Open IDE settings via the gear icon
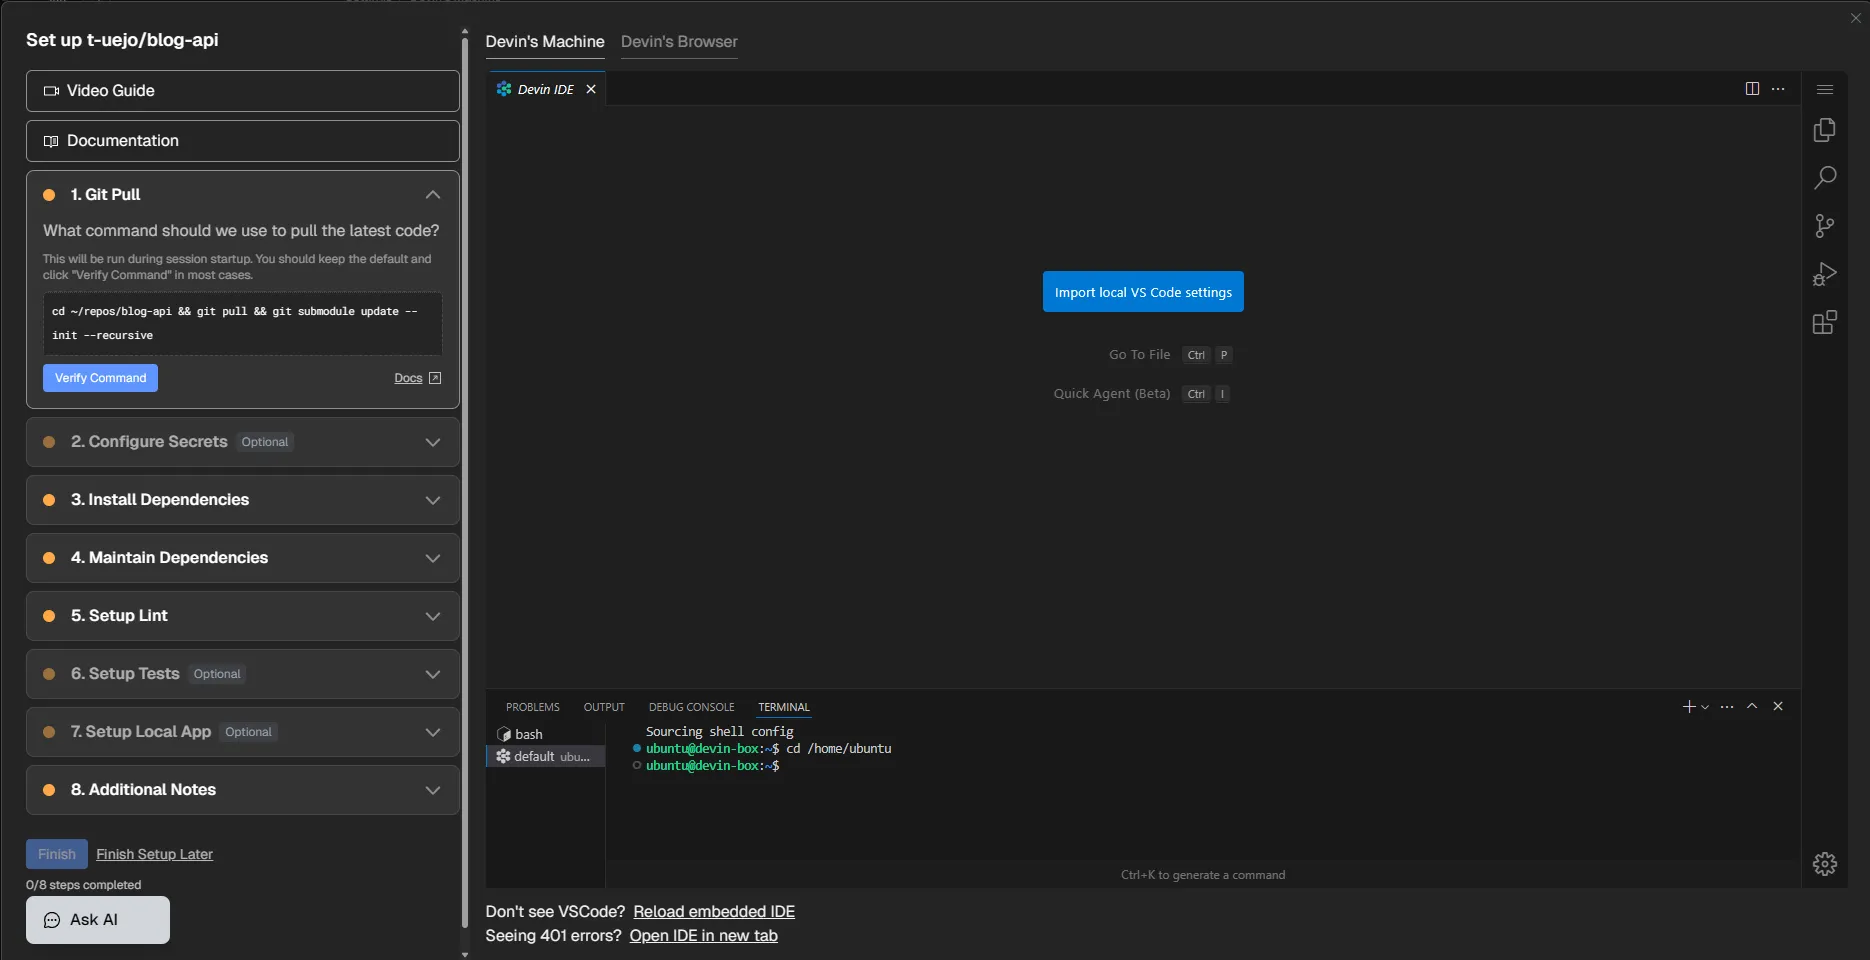This screenshot has width=1870, height=960. pos(1825,863)
